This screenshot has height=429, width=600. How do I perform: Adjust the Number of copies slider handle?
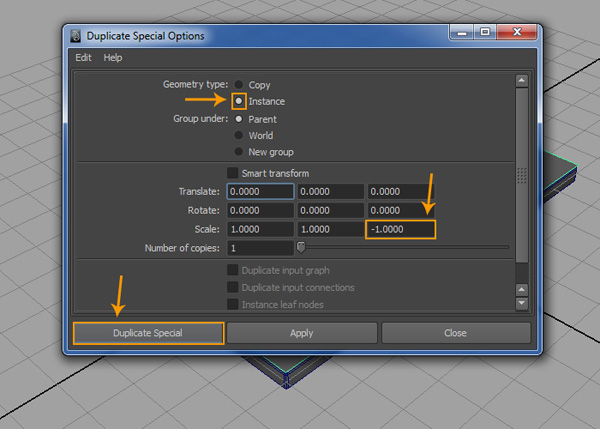[301, 247]
